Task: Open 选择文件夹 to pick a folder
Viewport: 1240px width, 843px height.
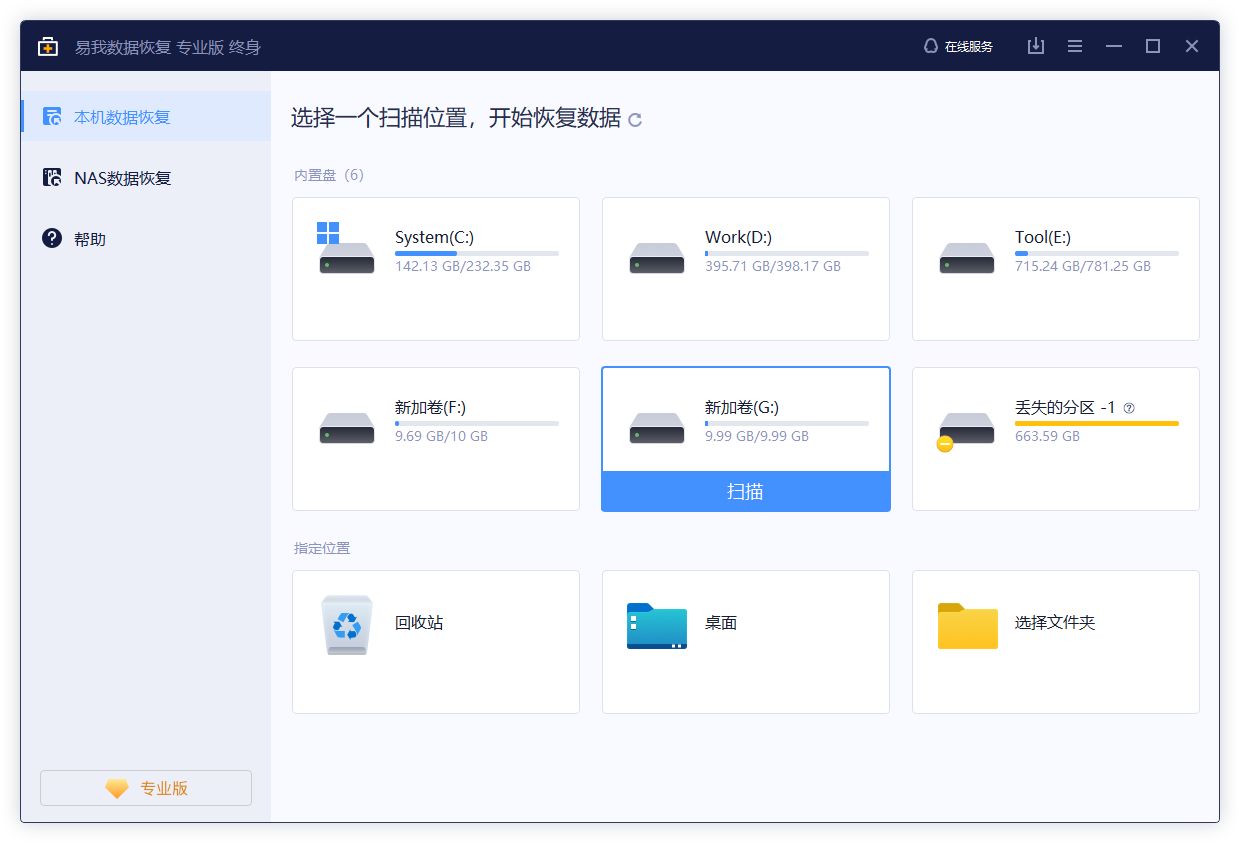Action: (967, 626)
